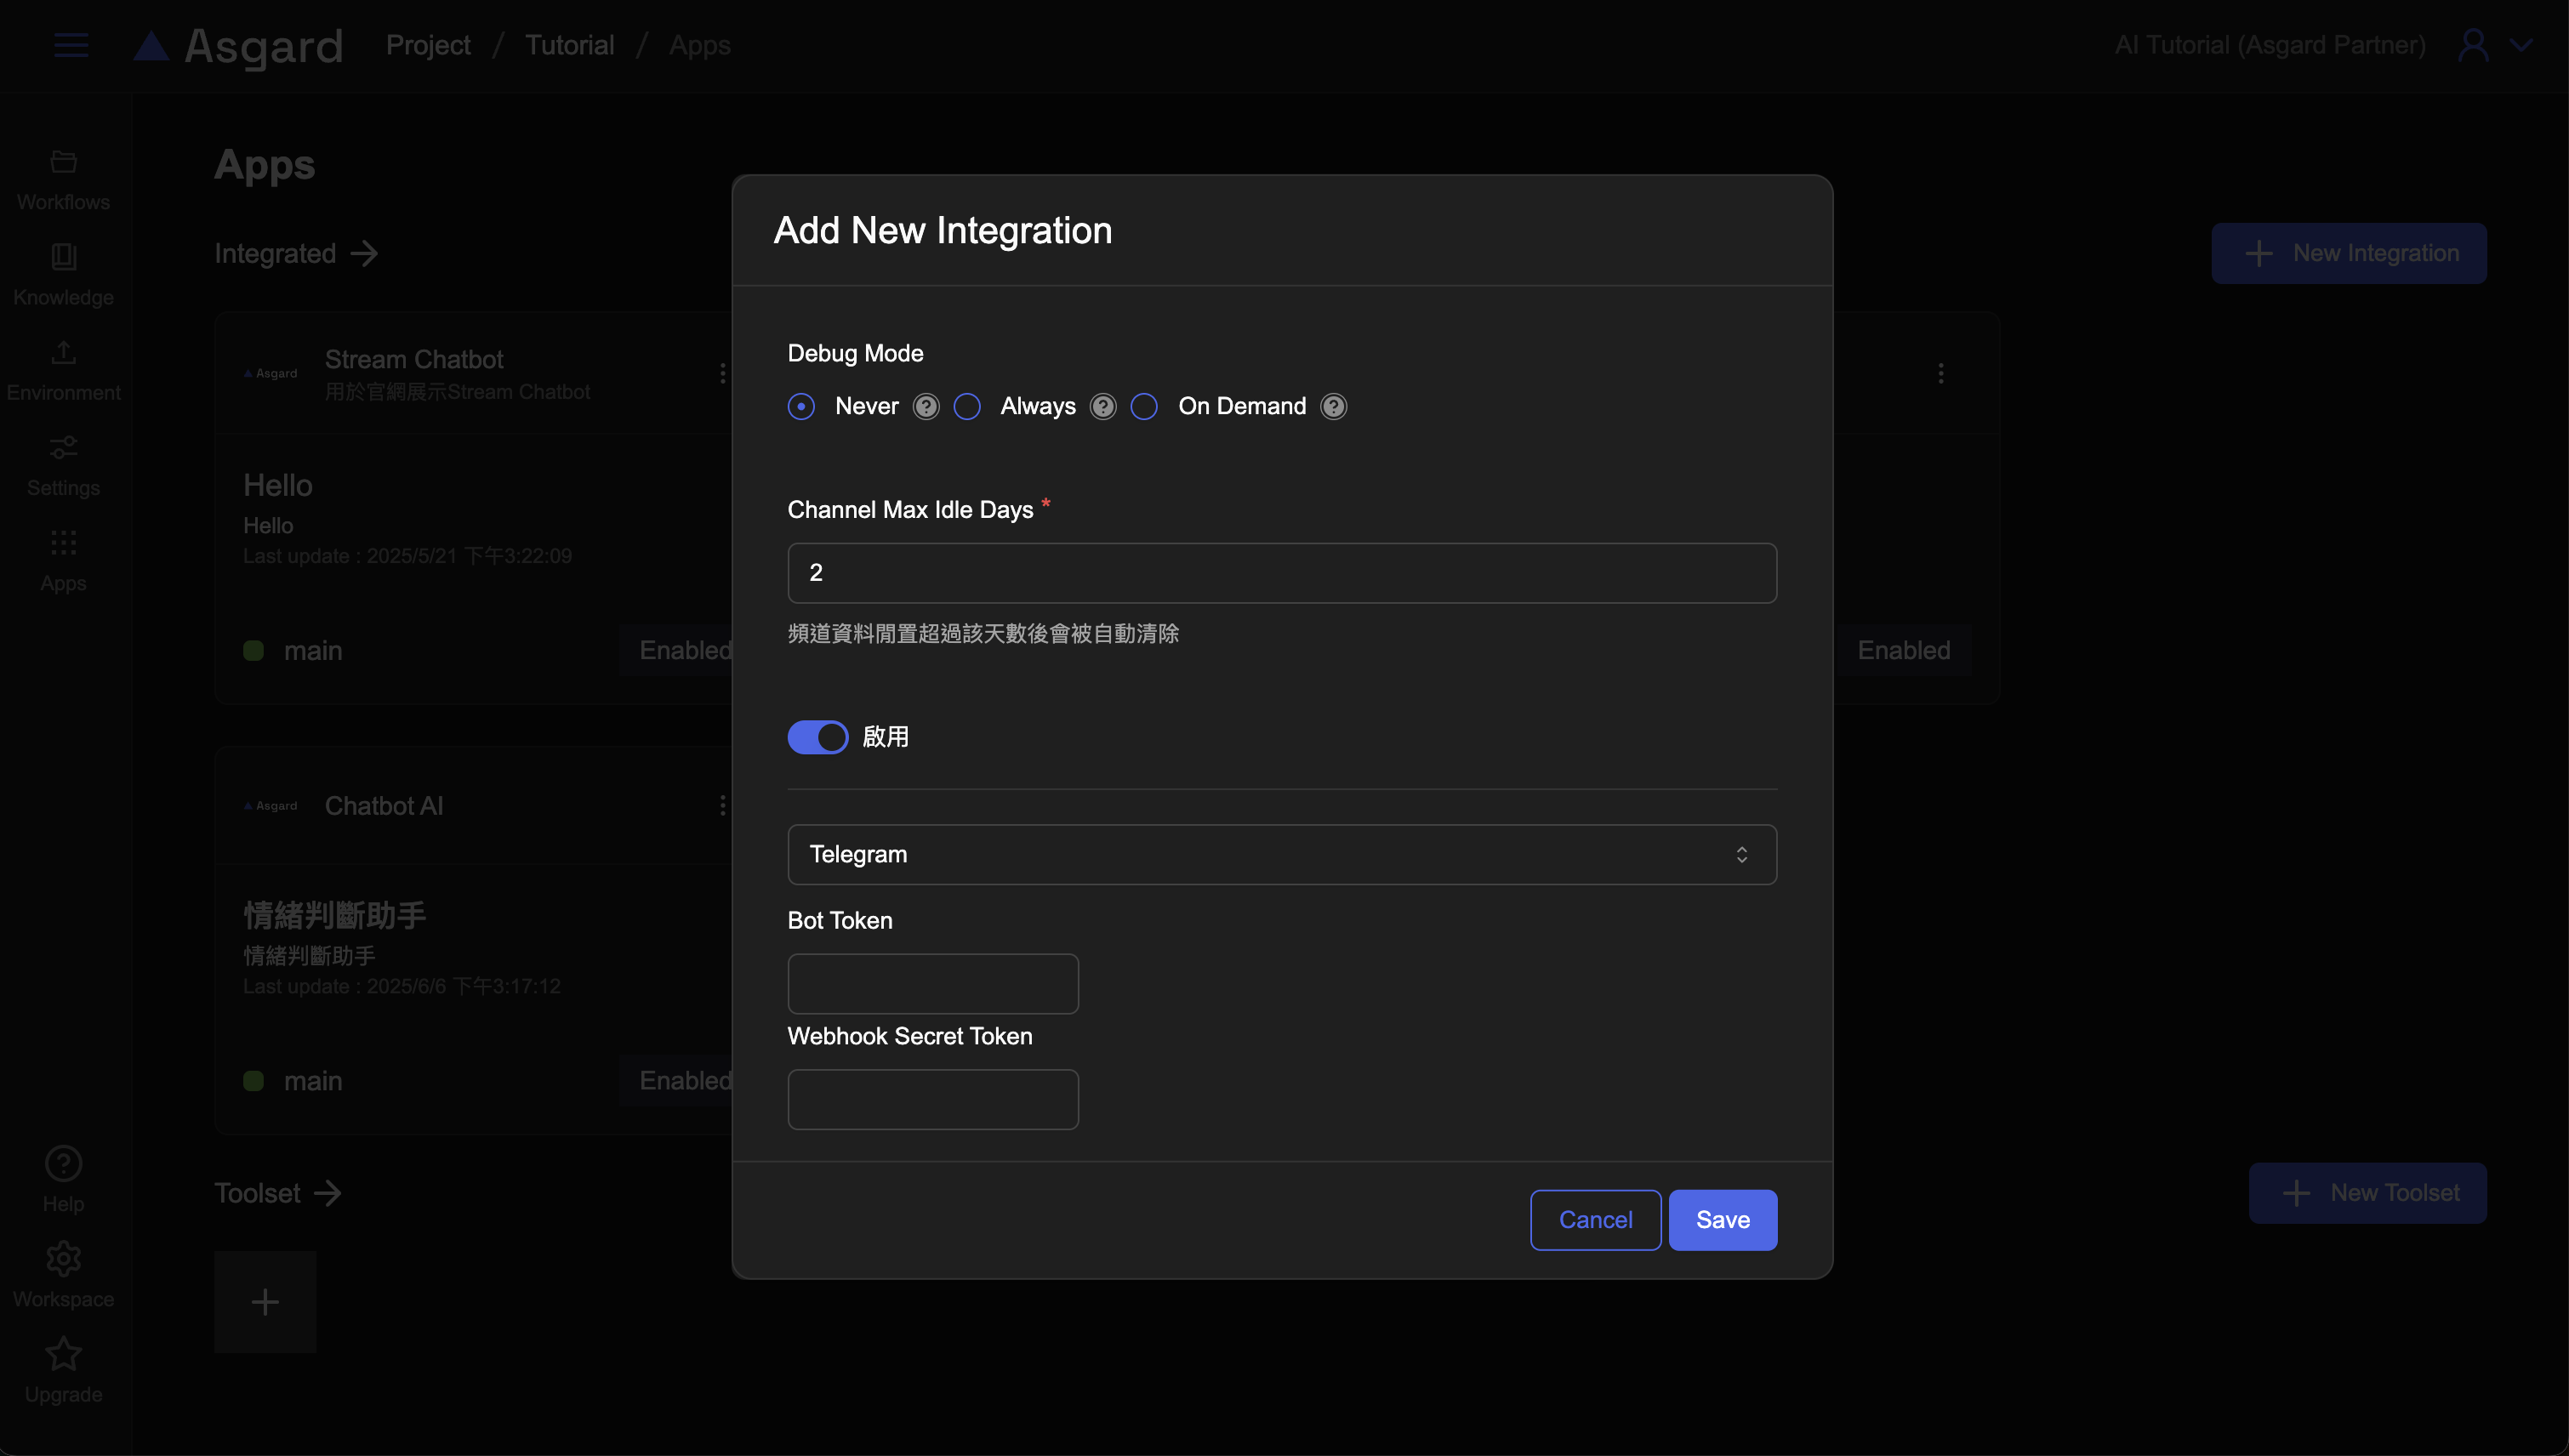Click the Asgard logo icon
The image size is (2569, 1456).
(152, 46)
